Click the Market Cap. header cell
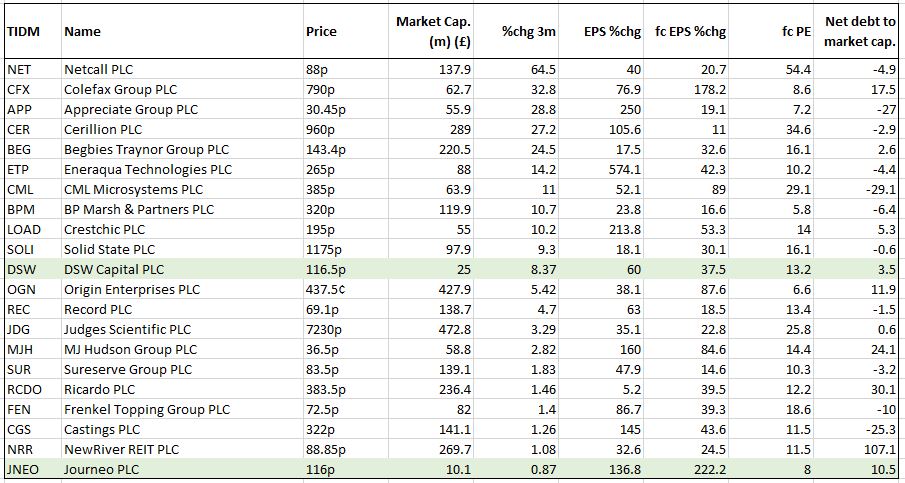 433,31
